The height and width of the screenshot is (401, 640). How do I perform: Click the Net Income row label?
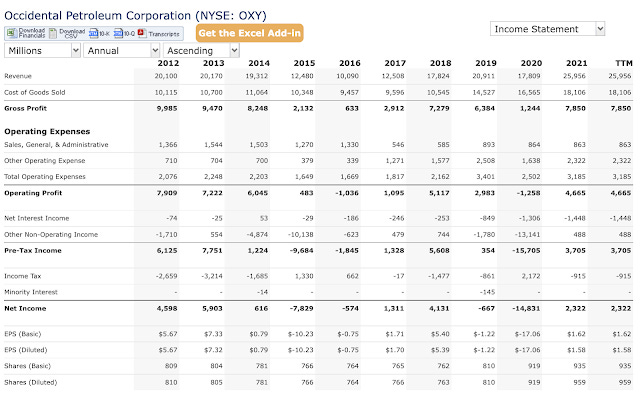point(25,309)
